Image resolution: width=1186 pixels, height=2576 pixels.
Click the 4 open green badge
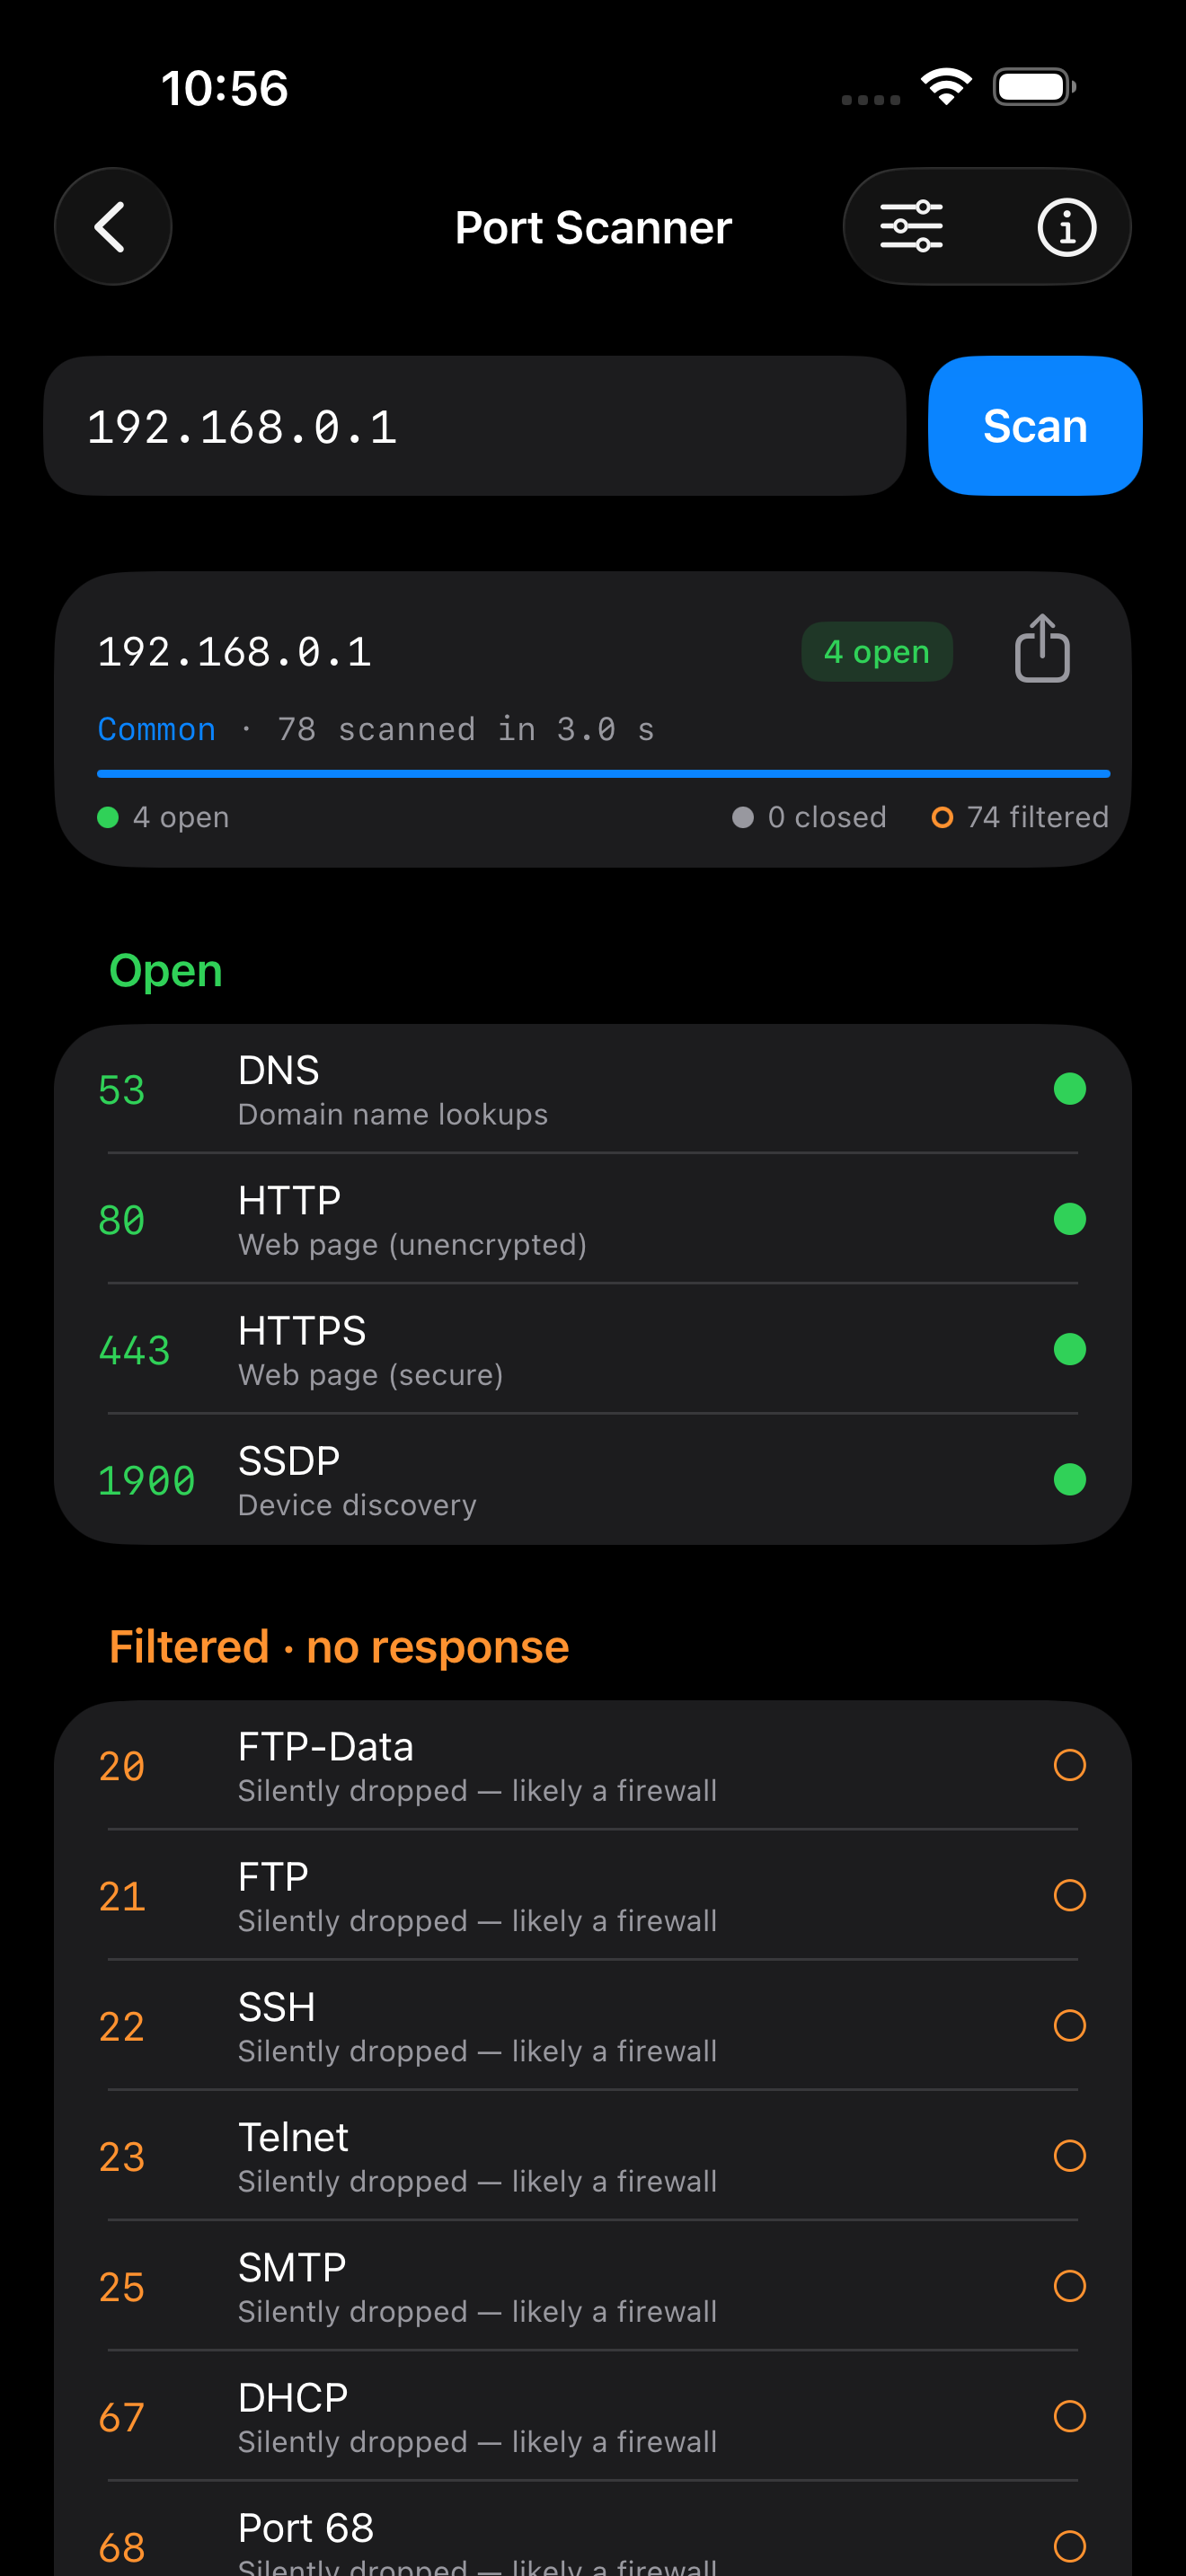876,652
